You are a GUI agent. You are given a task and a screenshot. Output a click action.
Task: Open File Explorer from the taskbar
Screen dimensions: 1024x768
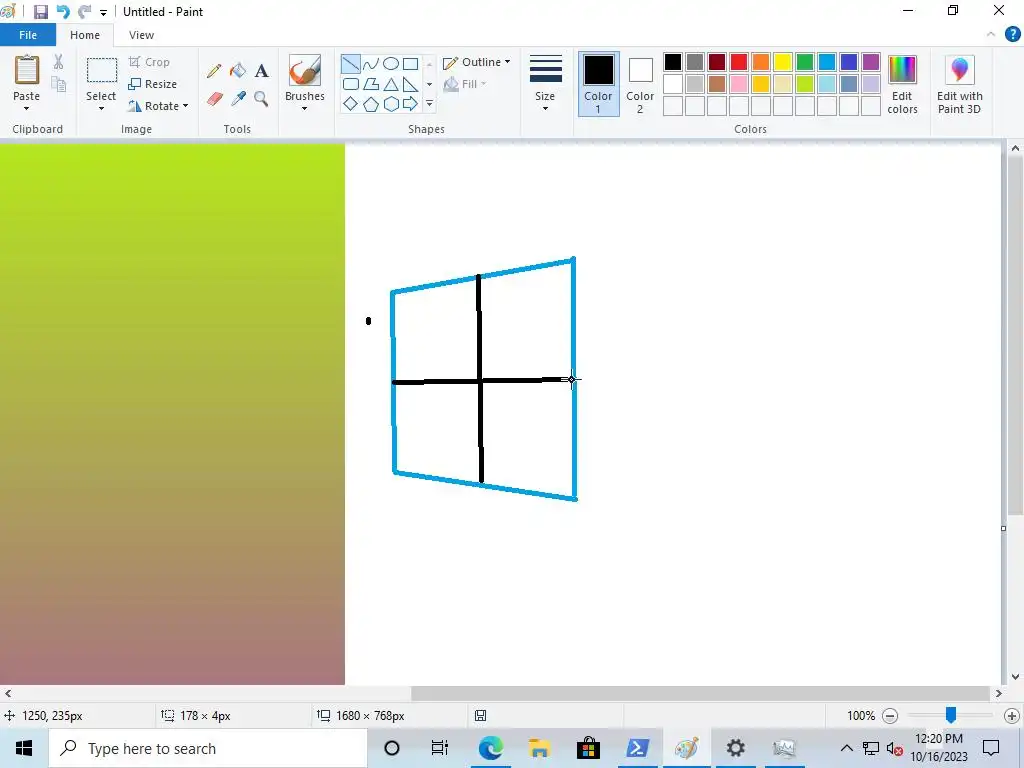pos(539,748)
